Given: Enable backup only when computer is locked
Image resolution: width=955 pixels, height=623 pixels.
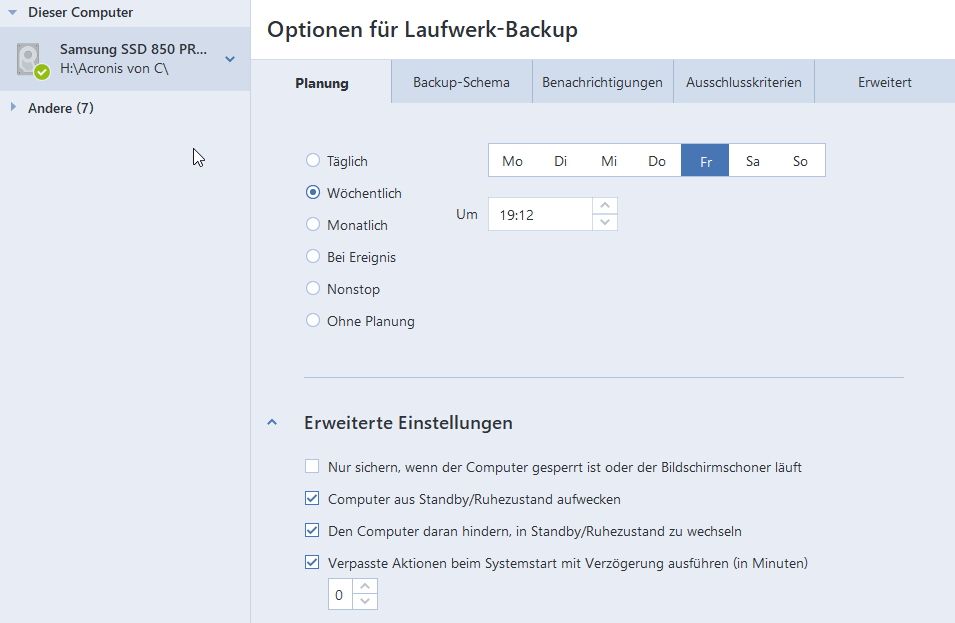Looking at the screenshot, I should (x=313, y=467).
